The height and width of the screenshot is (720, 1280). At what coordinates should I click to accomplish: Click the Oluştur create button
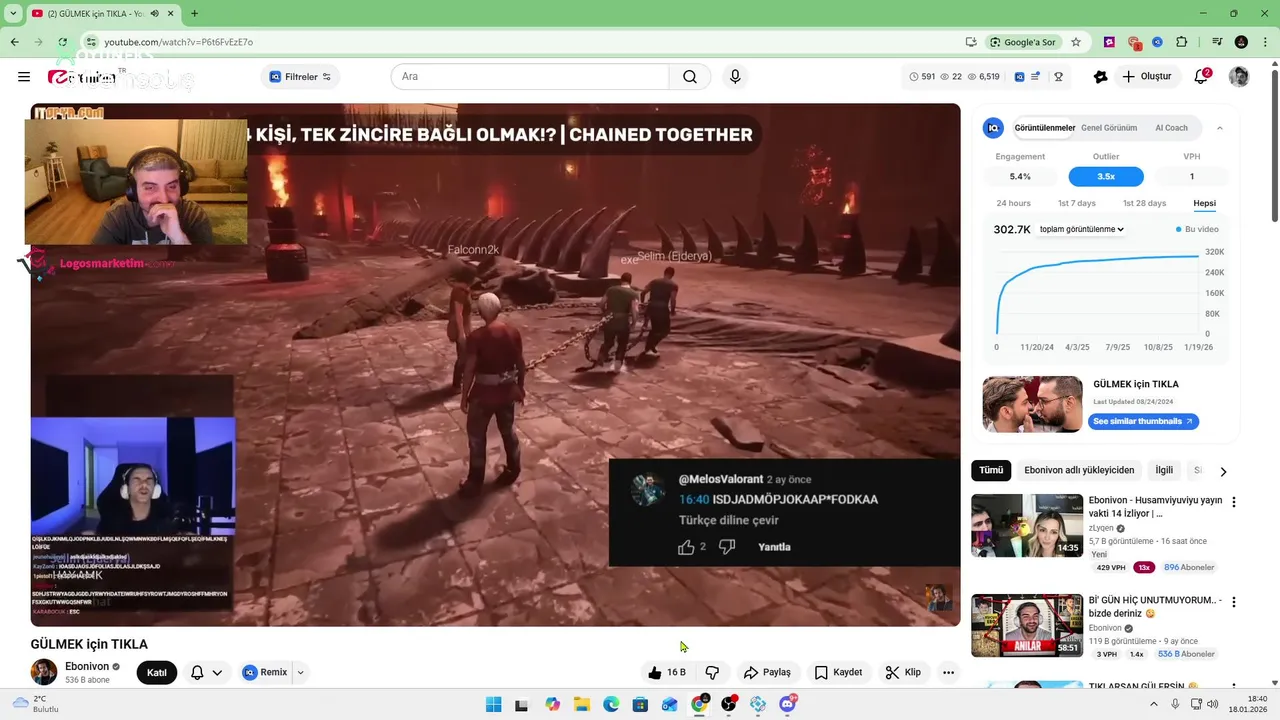click(1146, 77)
